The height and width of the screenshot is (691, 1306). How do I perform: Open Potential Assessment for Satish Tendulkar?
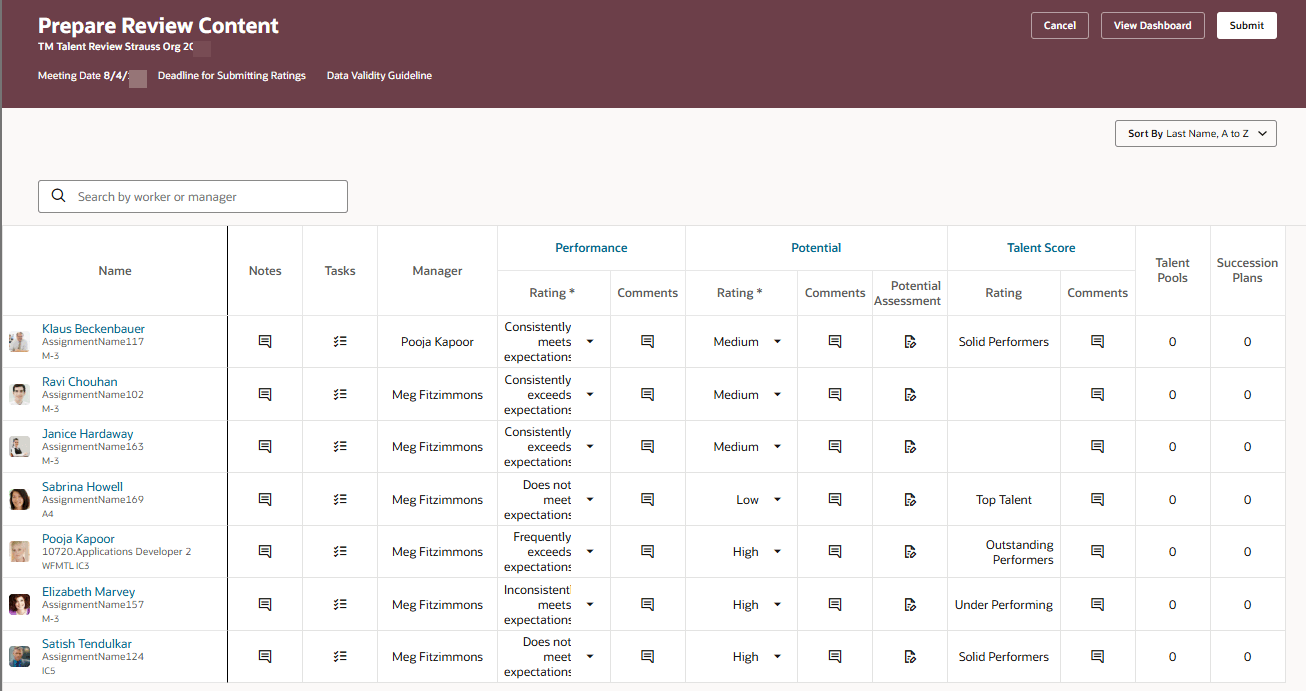(x=910, y=656)
